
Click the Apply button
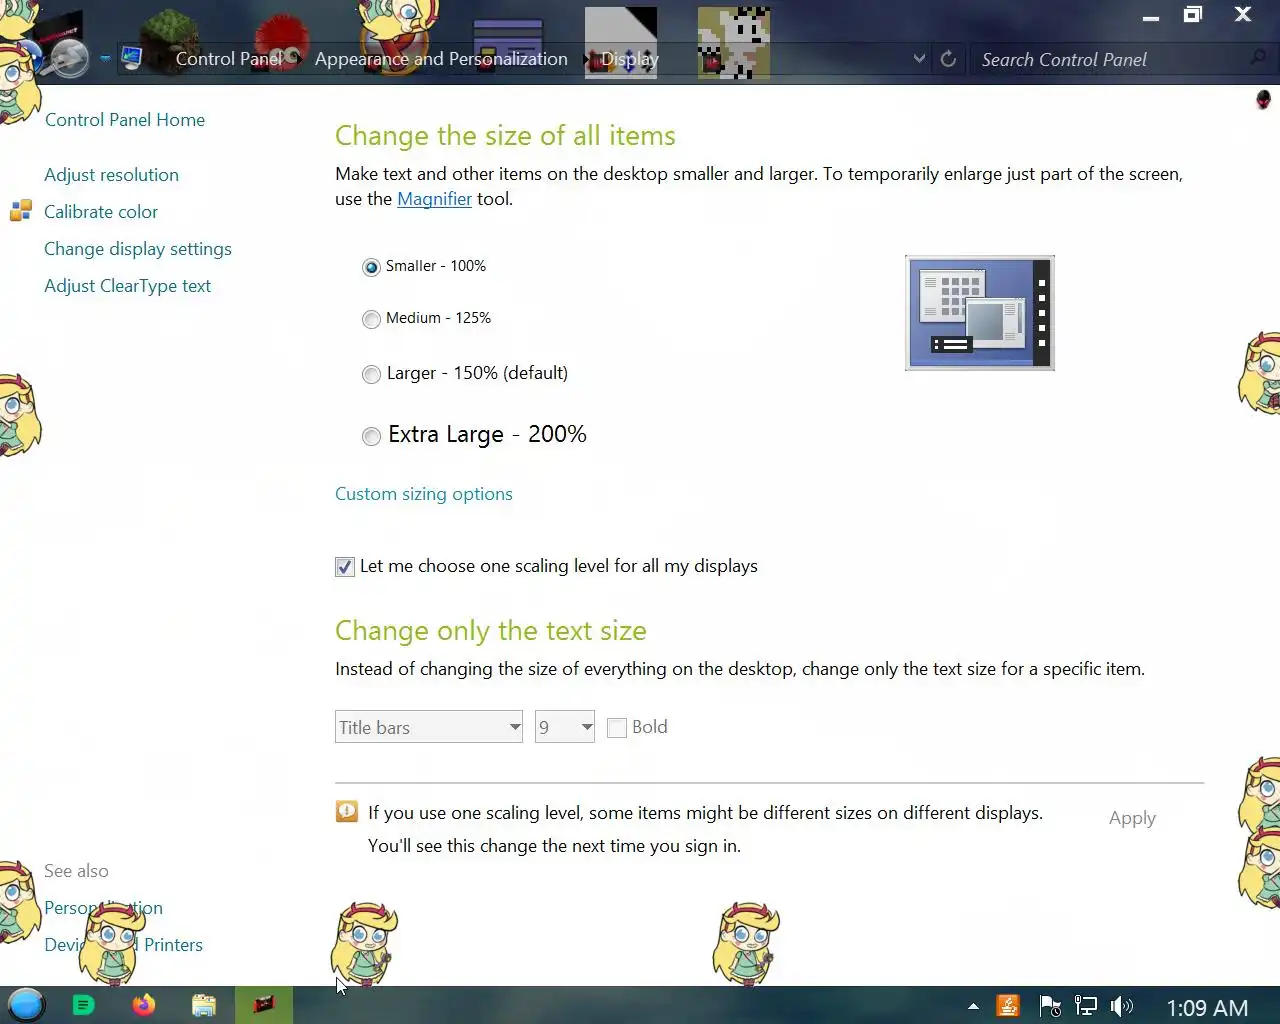pos(1132,818)
